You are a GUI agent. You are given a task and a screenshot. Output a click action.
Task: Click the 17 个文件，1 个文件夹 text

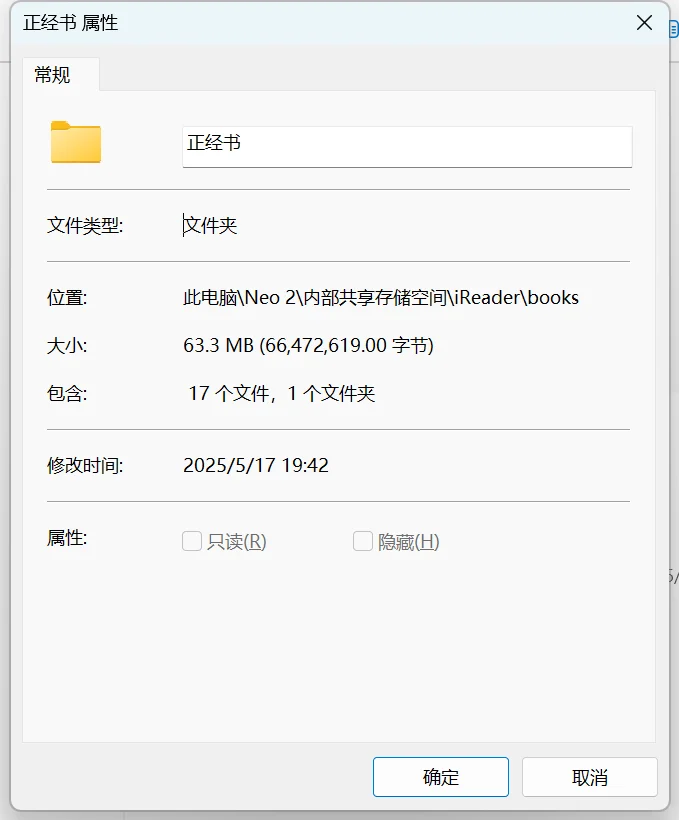coord(281,393)
